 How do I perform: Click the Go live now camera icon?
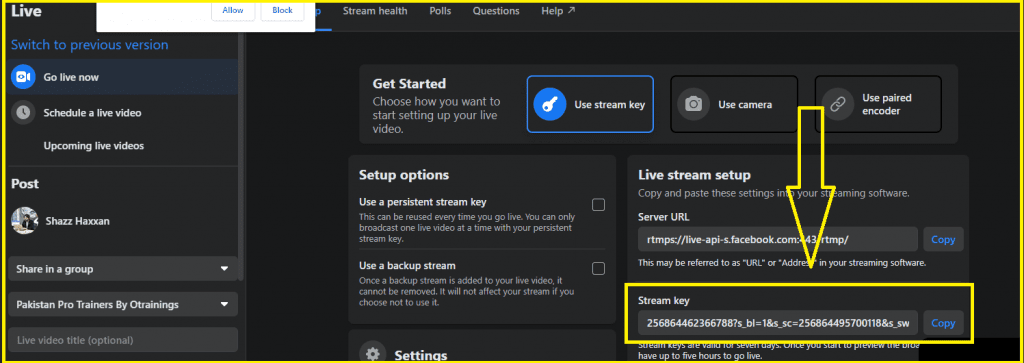click(23, 77)
